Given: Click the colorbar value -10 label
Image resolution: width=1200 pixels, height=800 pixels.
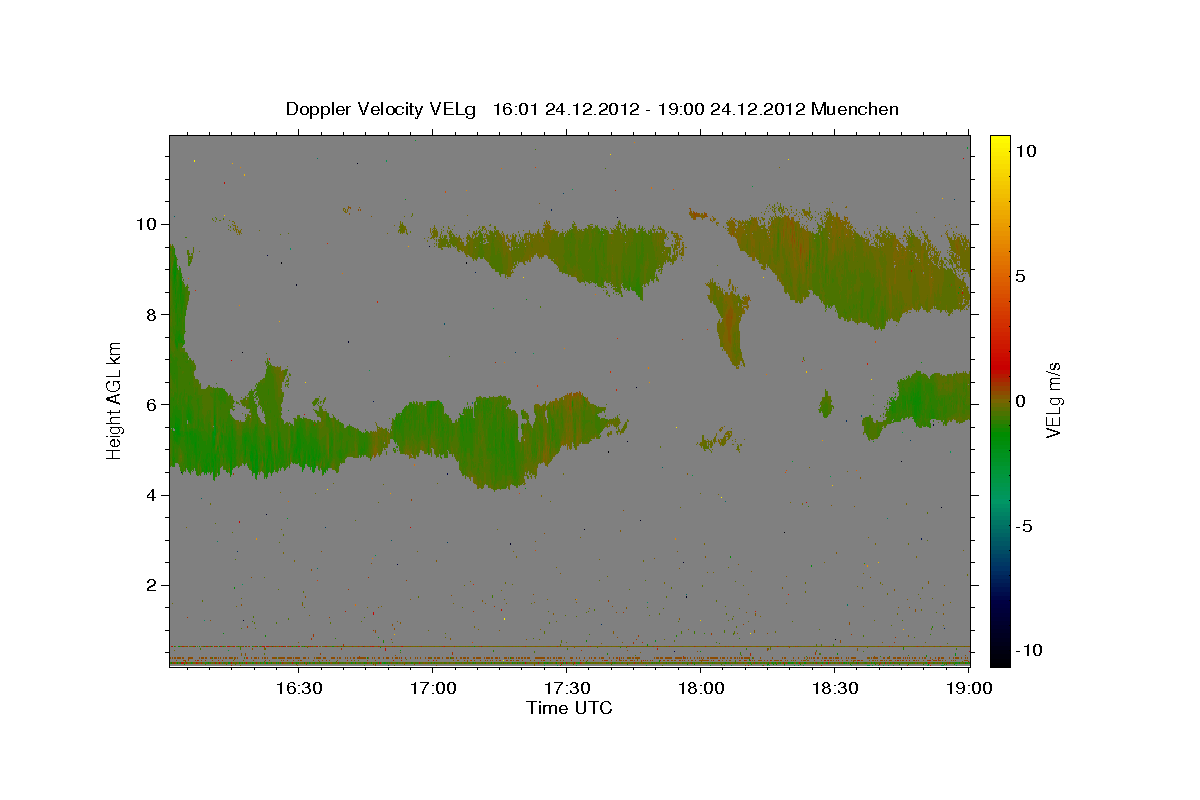Looking at the screenshot, I should pyautogui.click(x=1028, y=650).
